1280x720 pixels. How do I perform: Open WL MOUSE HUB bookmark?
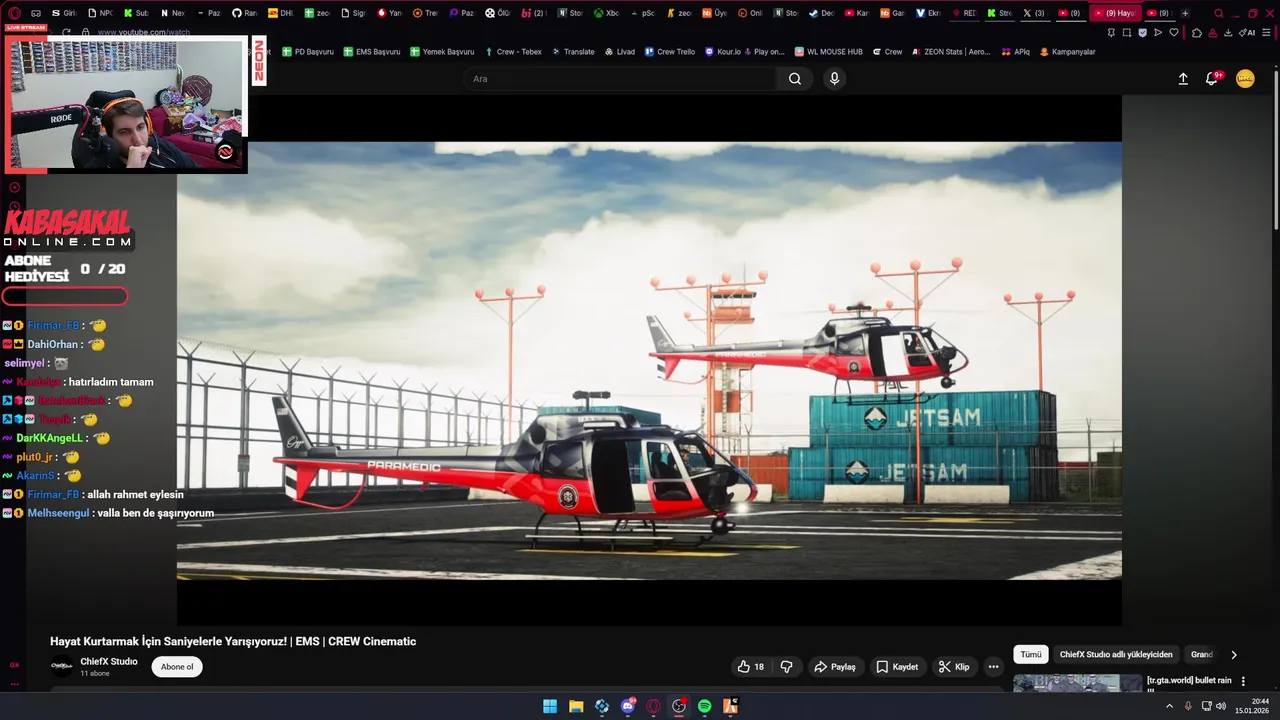[828, 52]
